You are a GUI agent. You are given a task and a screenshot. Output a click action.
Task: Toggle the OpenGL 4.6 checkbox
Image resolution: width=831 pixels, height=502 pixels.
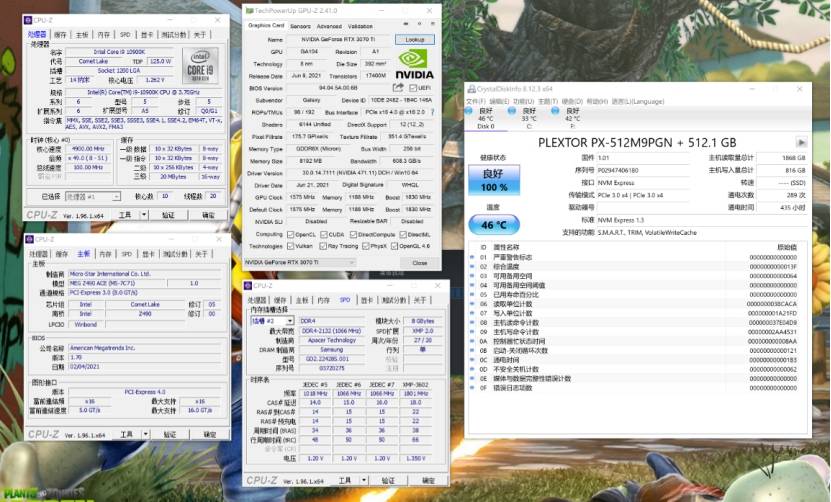[x=394, y=246]
